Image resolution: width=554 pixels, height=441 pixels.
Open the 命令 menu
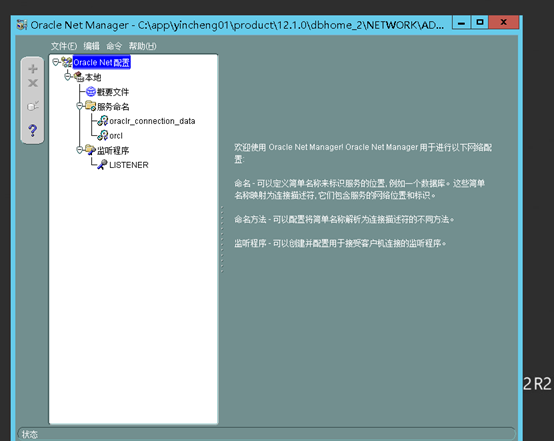click(x=114, y=46)
